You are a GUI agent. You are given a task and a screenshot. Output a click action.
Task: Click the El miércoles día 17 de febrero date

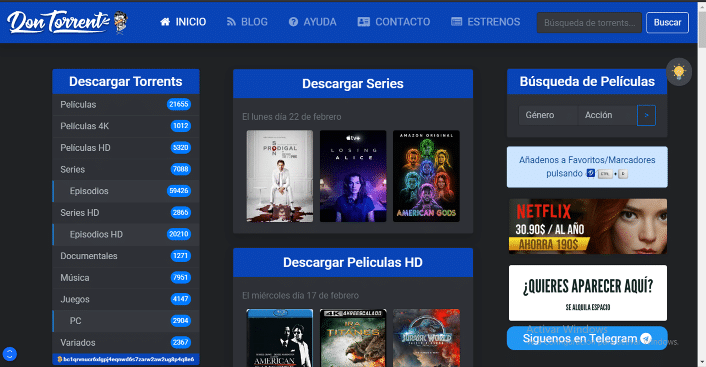coord(300,295)
